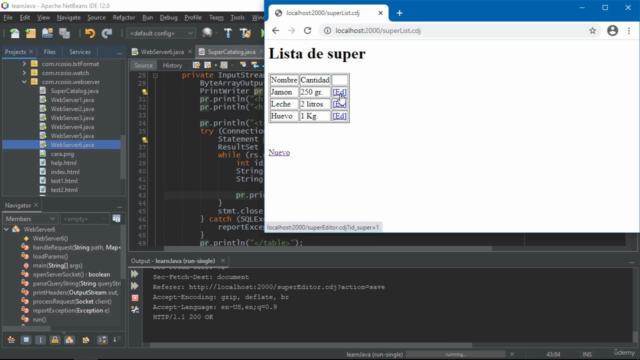Image resolution: width=640 pixels, height=360 pixels.
Task: Select cara.png in project tree
Action: pyautogui.click(x=62, y=154)
